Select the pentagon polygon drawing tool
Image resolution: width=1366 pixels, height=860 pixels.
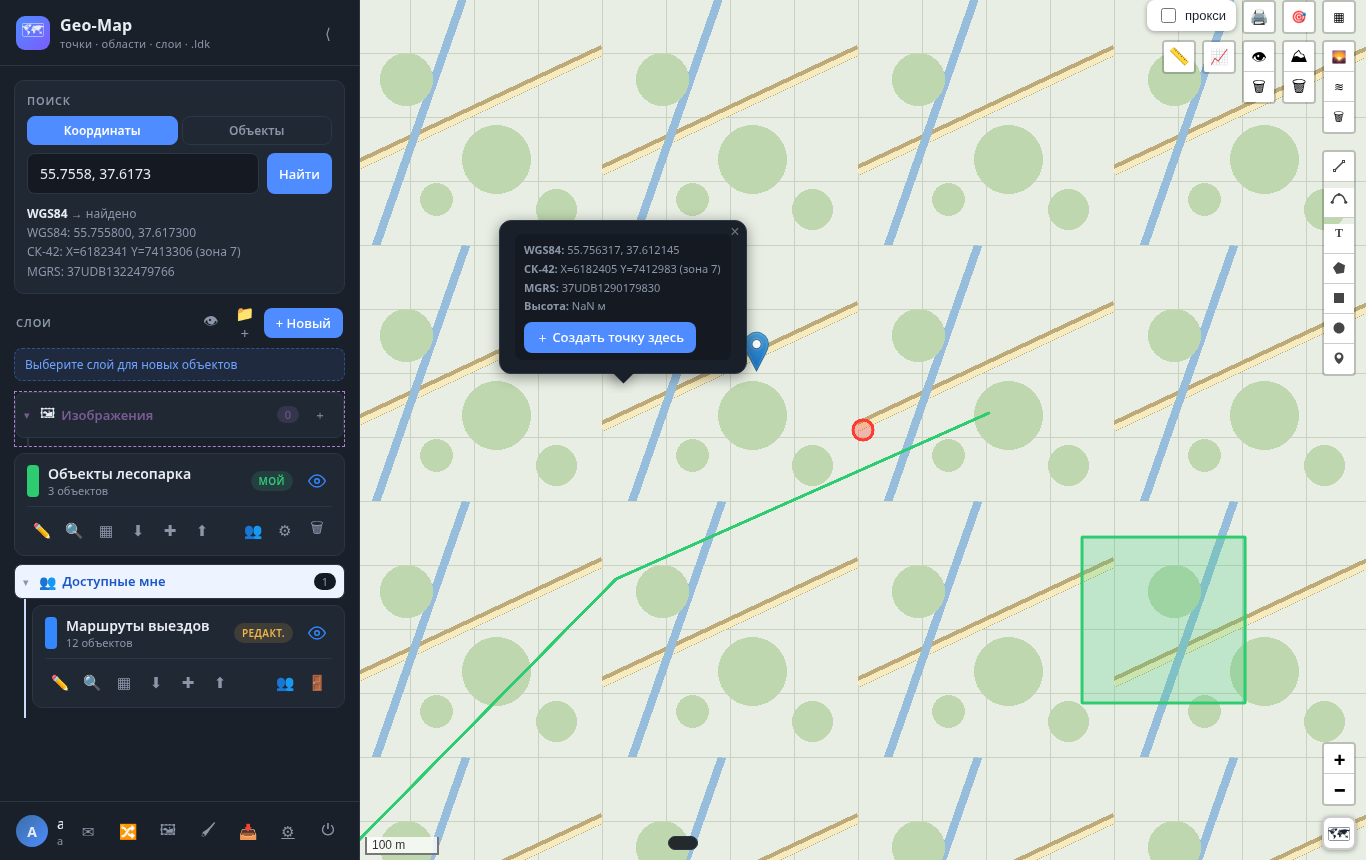click(1339, 268)
